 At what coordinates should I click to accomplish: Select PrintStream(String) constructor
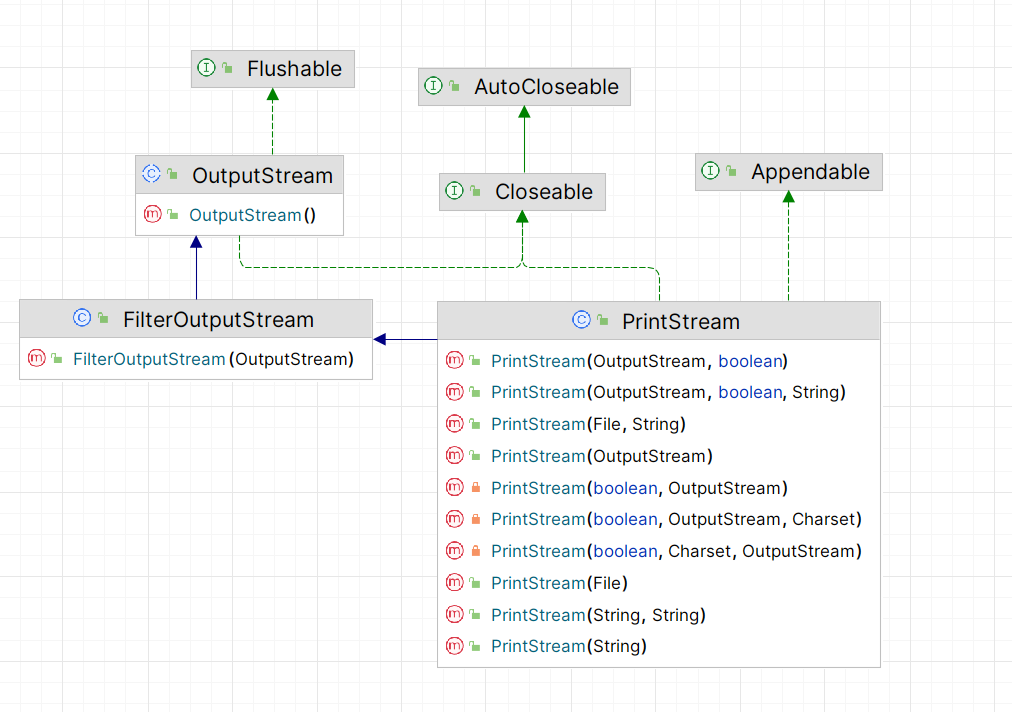tap(659, 646)
